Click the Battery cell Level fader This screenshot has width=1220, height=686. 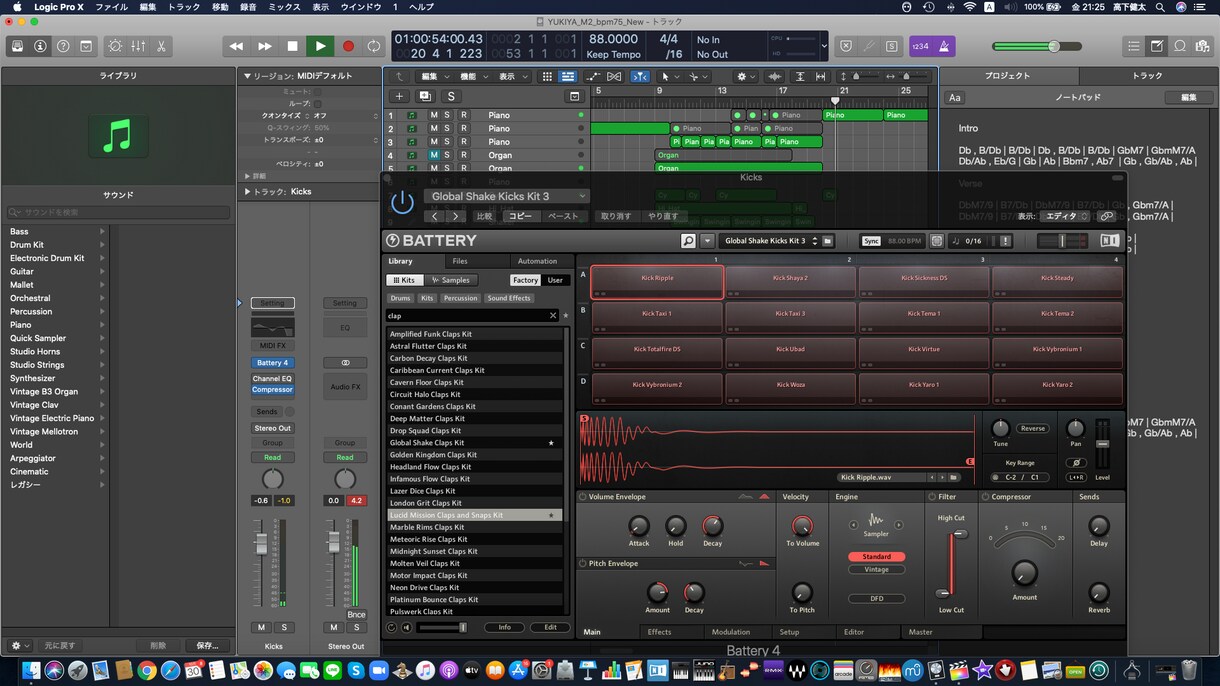[1103, 444]
